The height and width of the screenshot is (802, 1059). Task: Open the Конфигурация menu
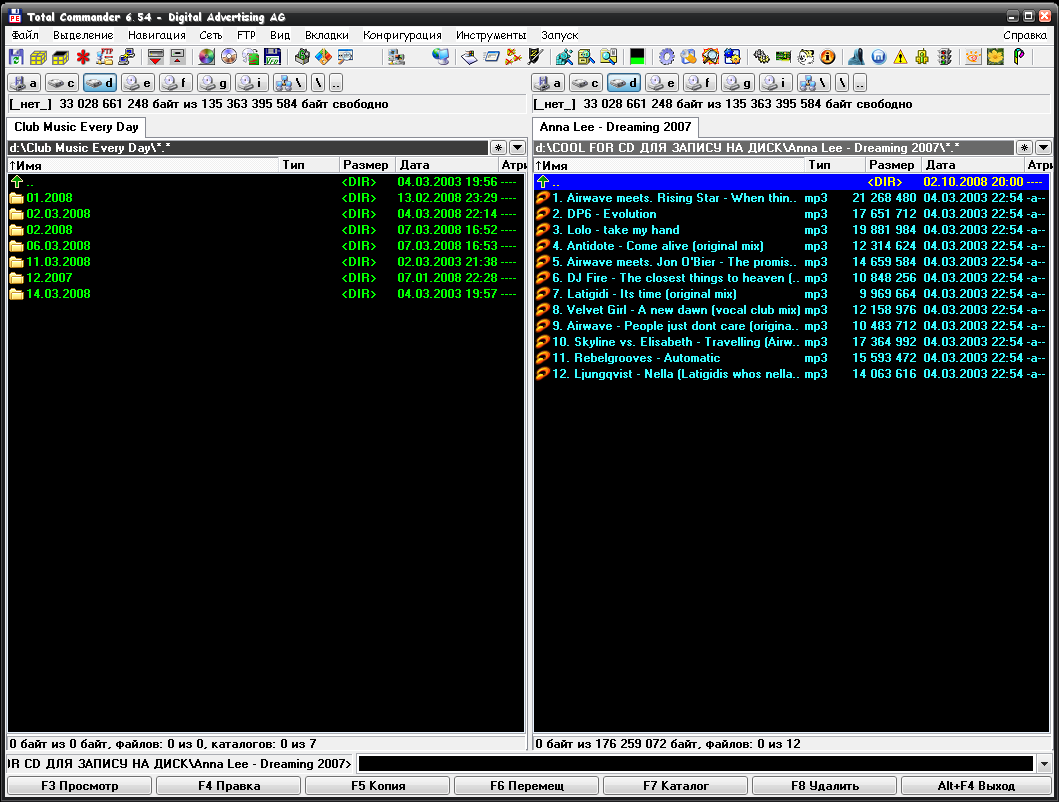coord(402,35)
